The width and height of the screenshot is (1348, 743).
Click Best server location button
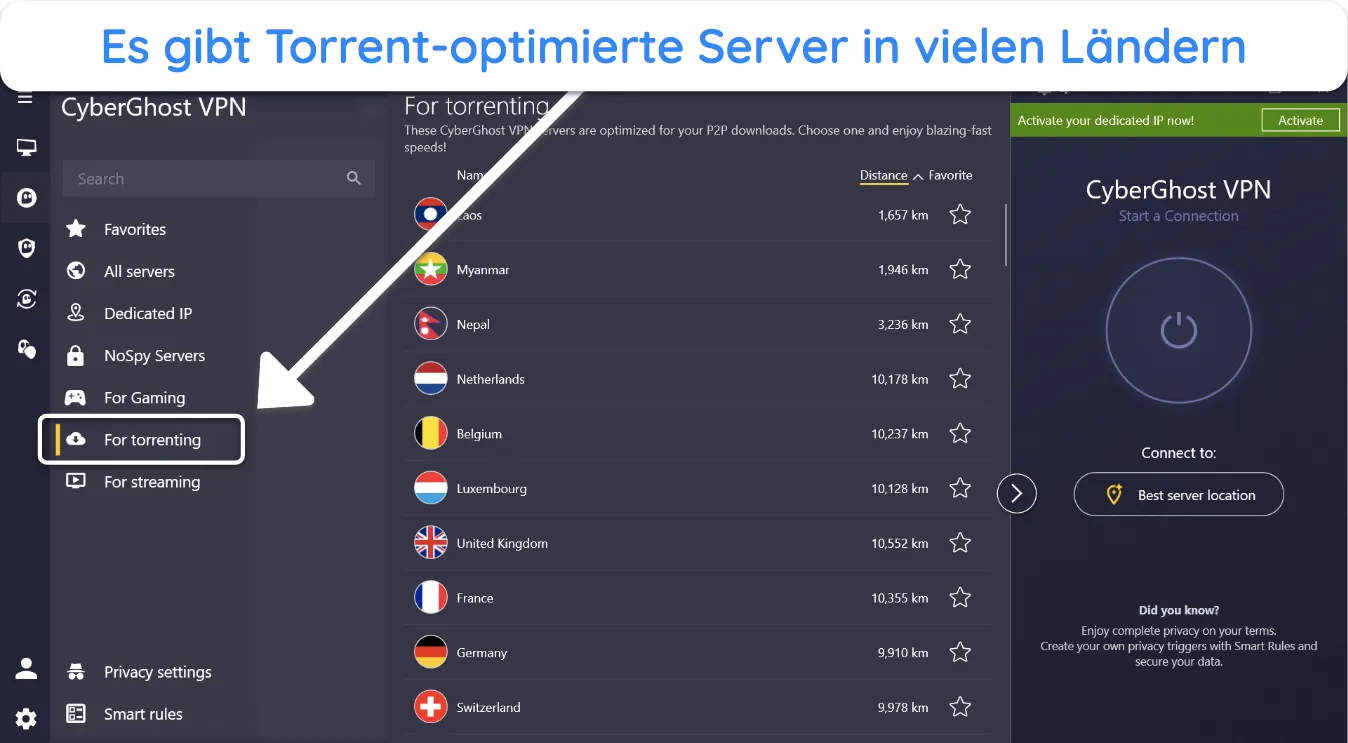point(1179,494)
